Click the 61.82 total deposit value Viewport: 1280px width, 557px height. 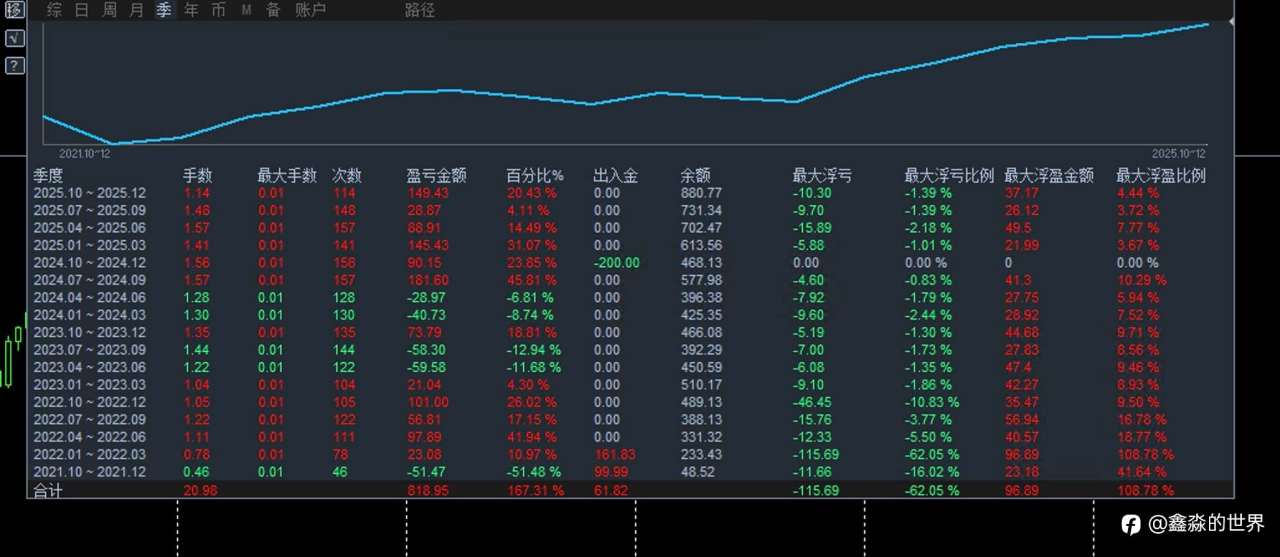609,490
